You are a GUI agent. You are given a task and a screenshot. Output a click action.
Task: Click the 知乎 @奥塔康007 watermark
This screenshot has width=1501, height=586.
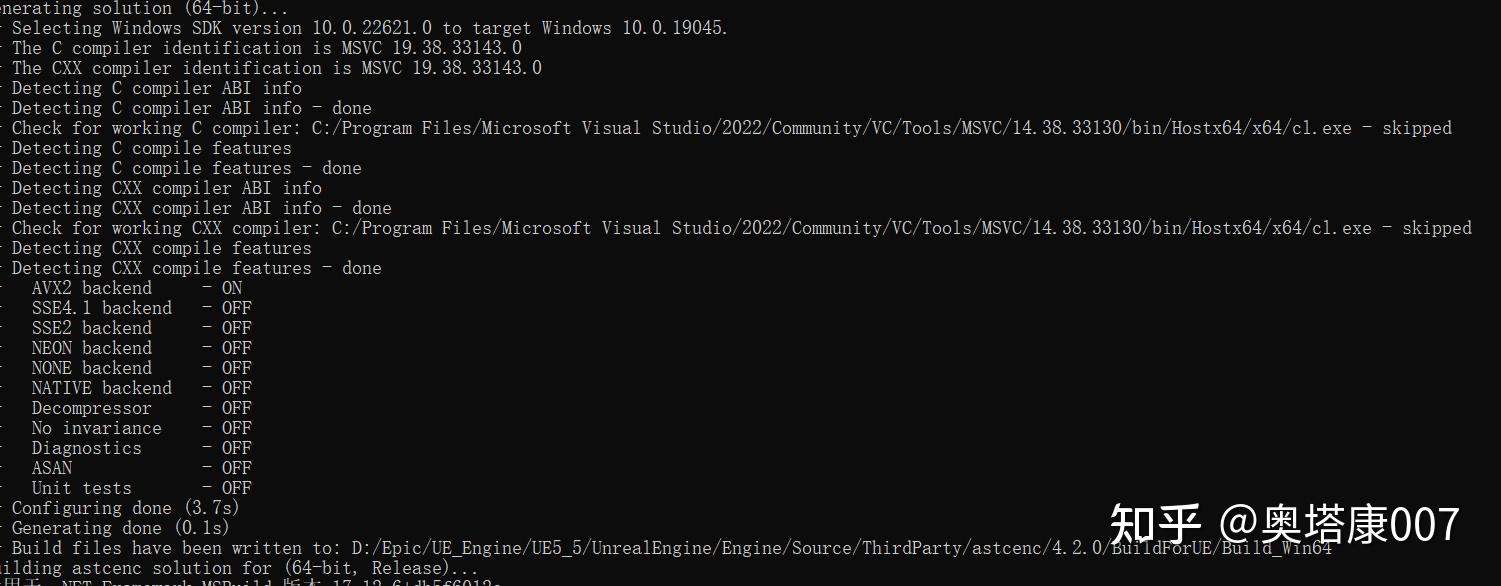pos(1285,524)
